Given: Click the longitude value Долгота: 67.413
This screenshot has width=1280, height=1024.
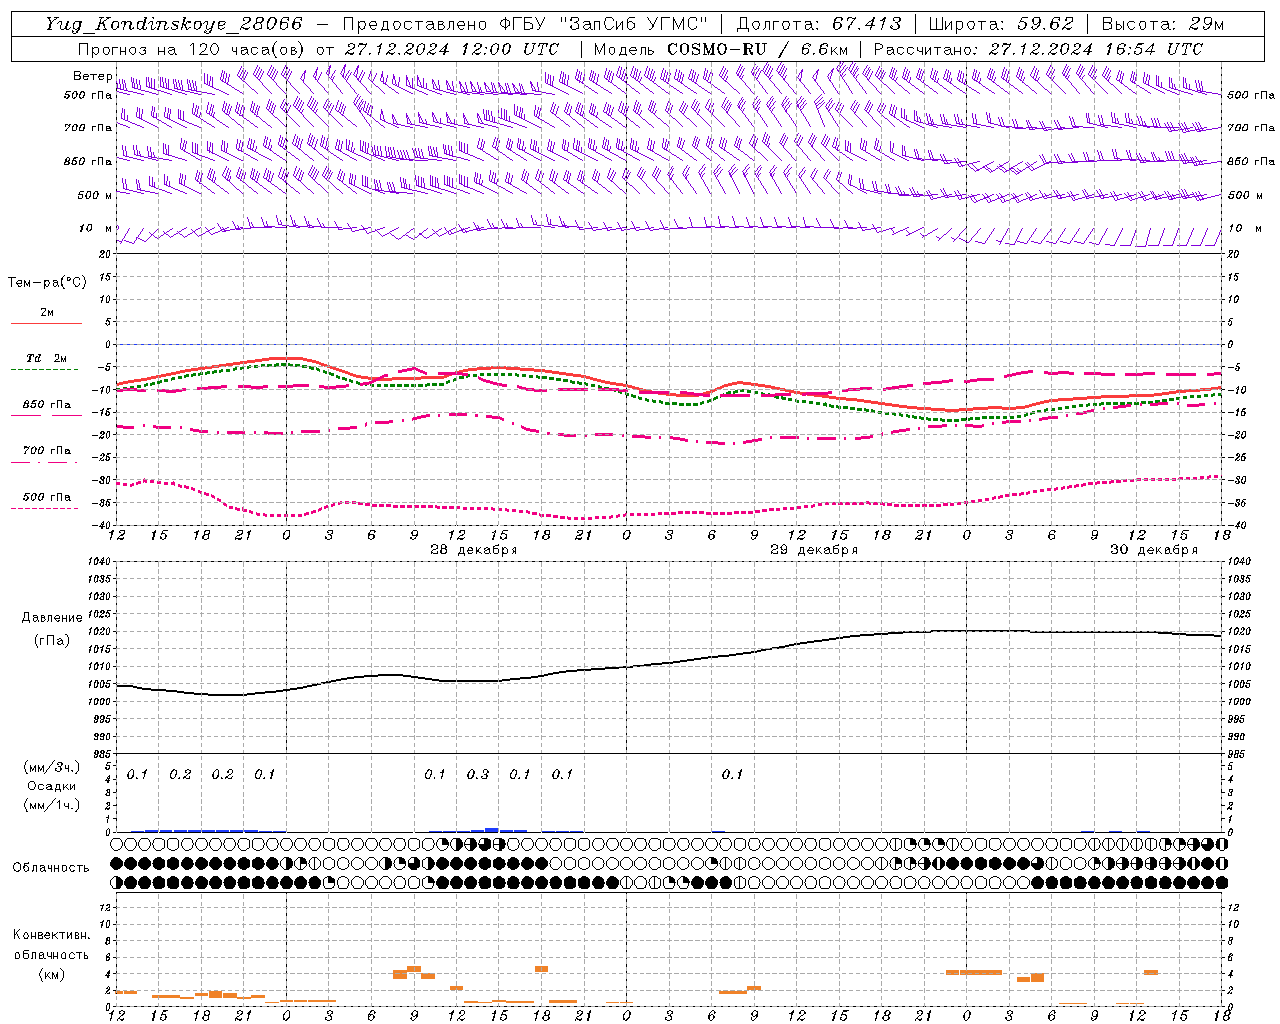Looking at the screenshot, I should pos(819,24).
